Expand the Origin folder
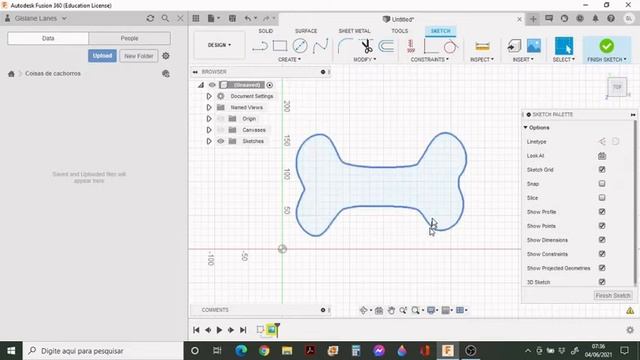Screen dimensions: 640x360 [209, 119]
